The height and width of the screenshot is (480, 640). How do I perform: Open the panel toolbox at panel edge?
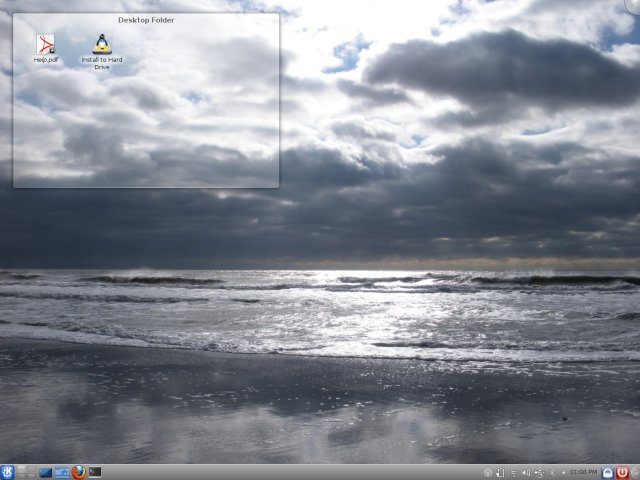coord(635,473)
